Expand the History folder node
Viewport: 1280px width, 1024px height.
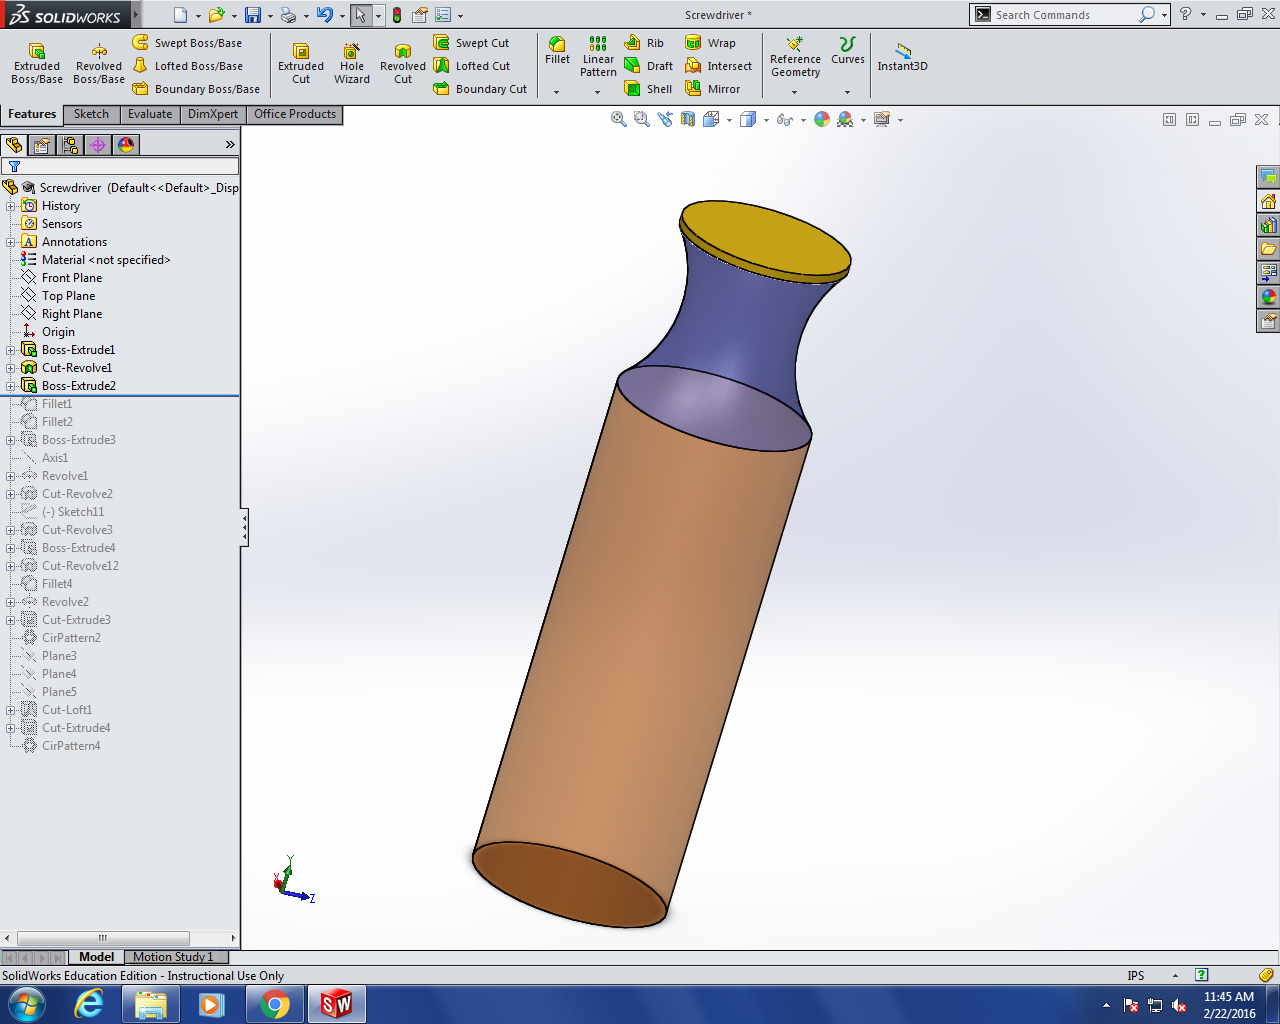pos(11,206)
